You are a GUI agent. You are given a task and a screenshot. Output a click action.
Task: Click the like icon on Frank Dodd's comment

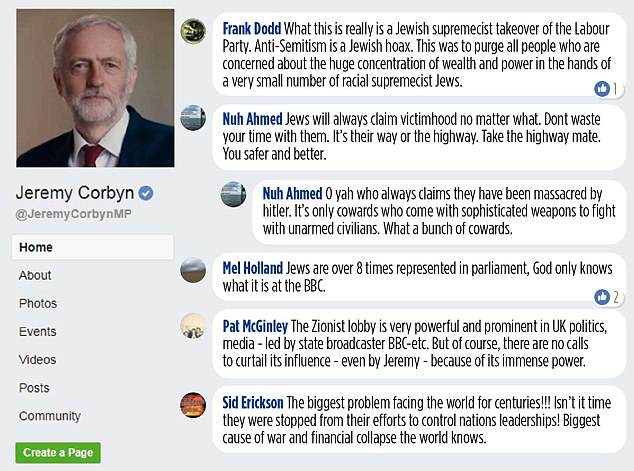602,89
